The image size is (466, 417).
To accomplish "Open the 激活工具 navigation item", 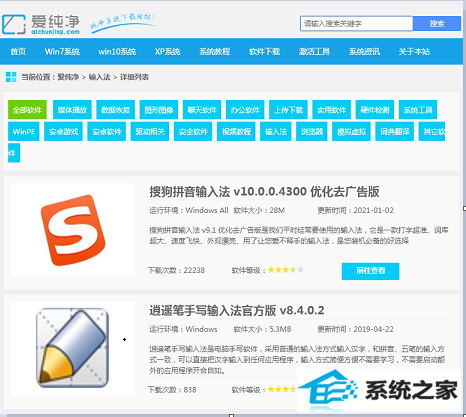I will click(314, 52).
